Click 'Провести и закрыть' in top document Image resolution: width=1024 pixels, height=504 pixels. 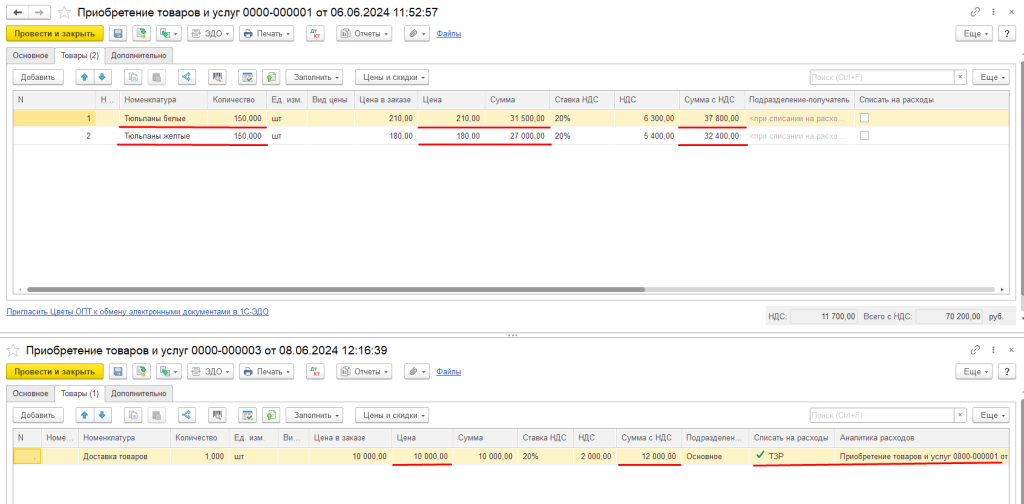coord(55,33)
